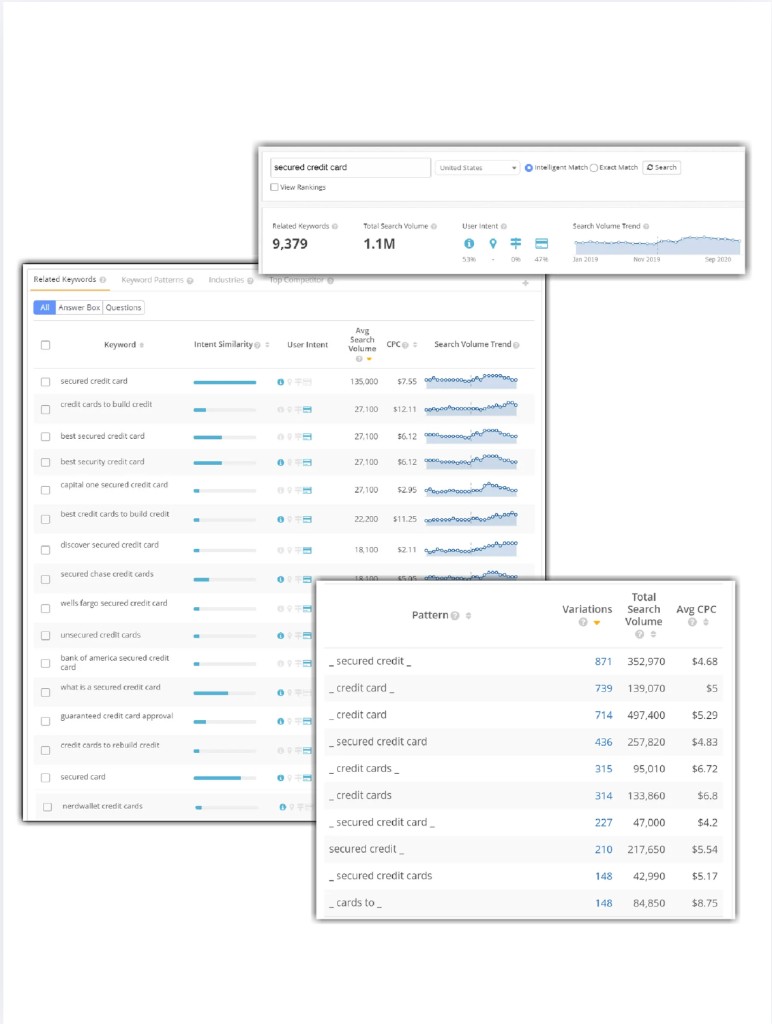Click help icon on Top Competitor tab
This screenshot has width=772, height=1024.
tap(330, 281)
